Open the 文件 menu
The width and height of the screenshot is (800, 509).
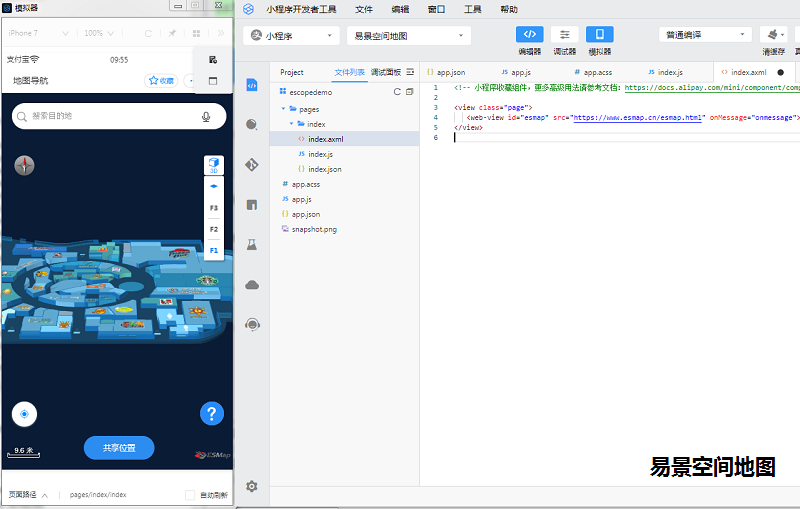click(x=364, y=9)
